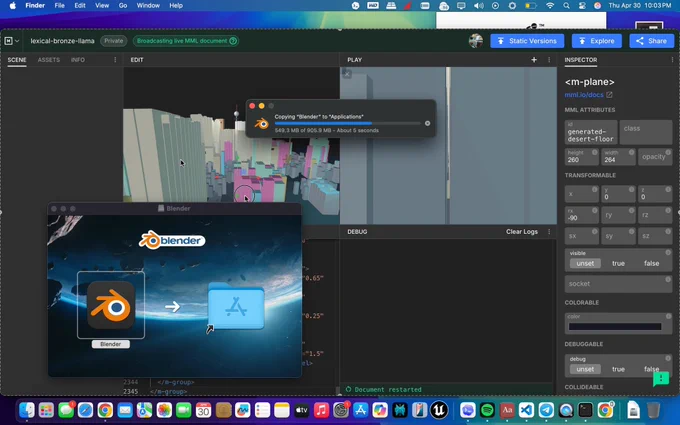Screen dimensions: 680x425
Task: Open the help icon beside Broadcasting live MML document
Action: pos(233,41)
